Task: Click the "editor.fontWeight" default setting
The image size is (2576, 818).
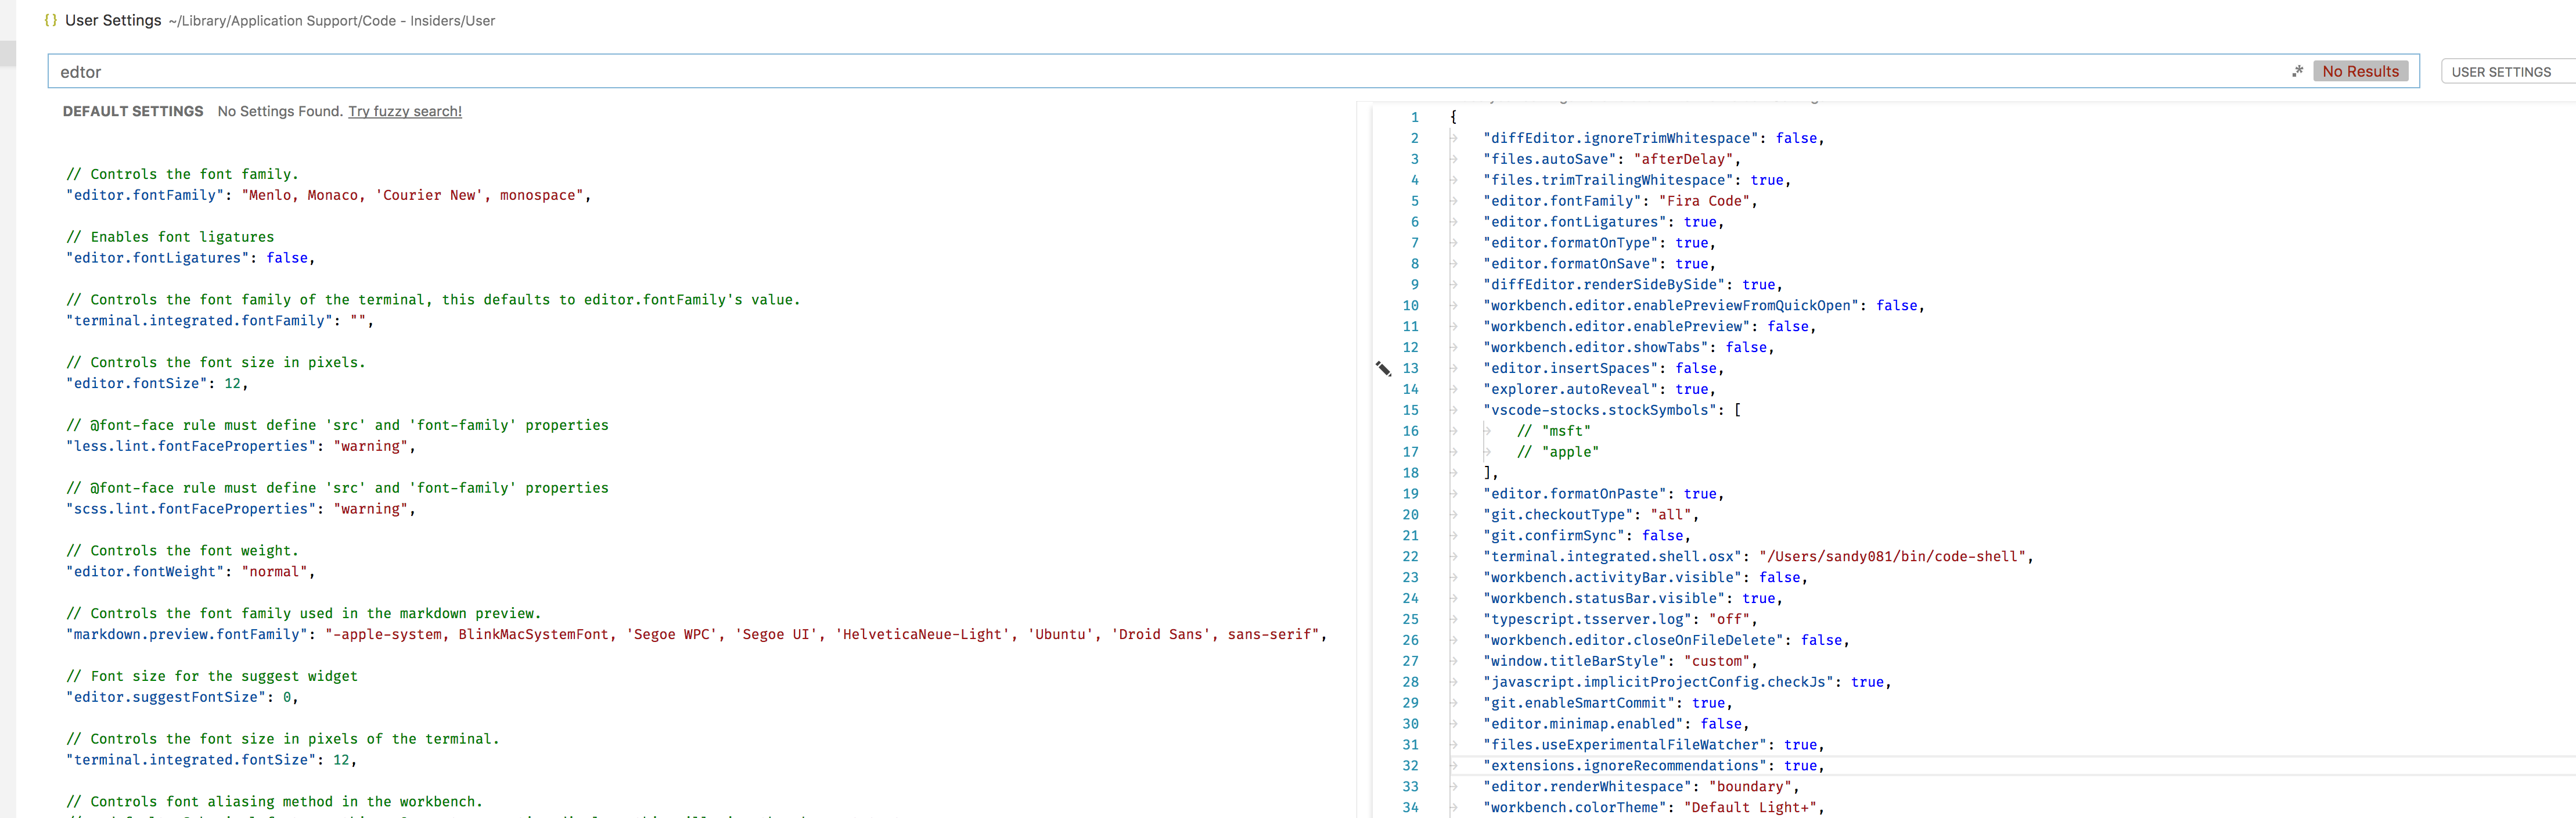Action: click(191, 572)
